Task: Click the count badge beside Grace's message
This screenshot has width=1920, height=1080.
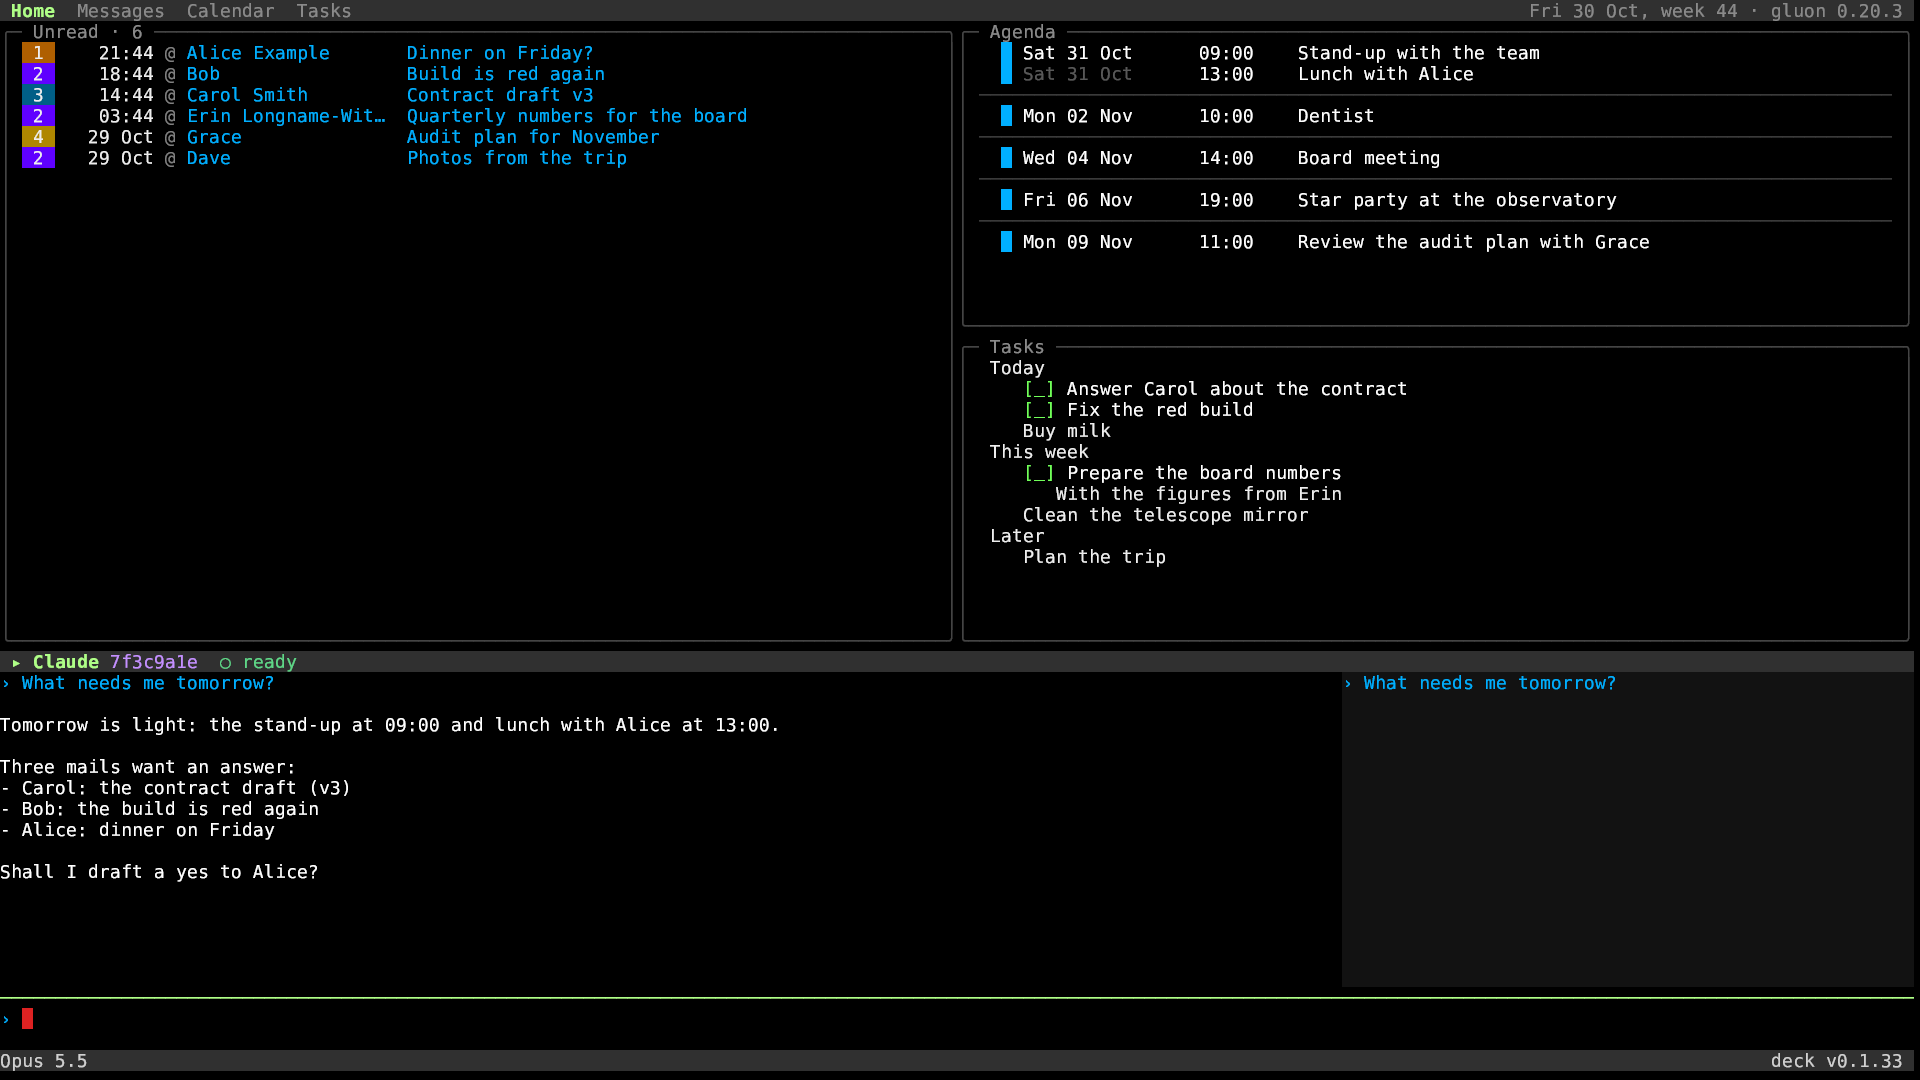Action: tap(38, 137)
